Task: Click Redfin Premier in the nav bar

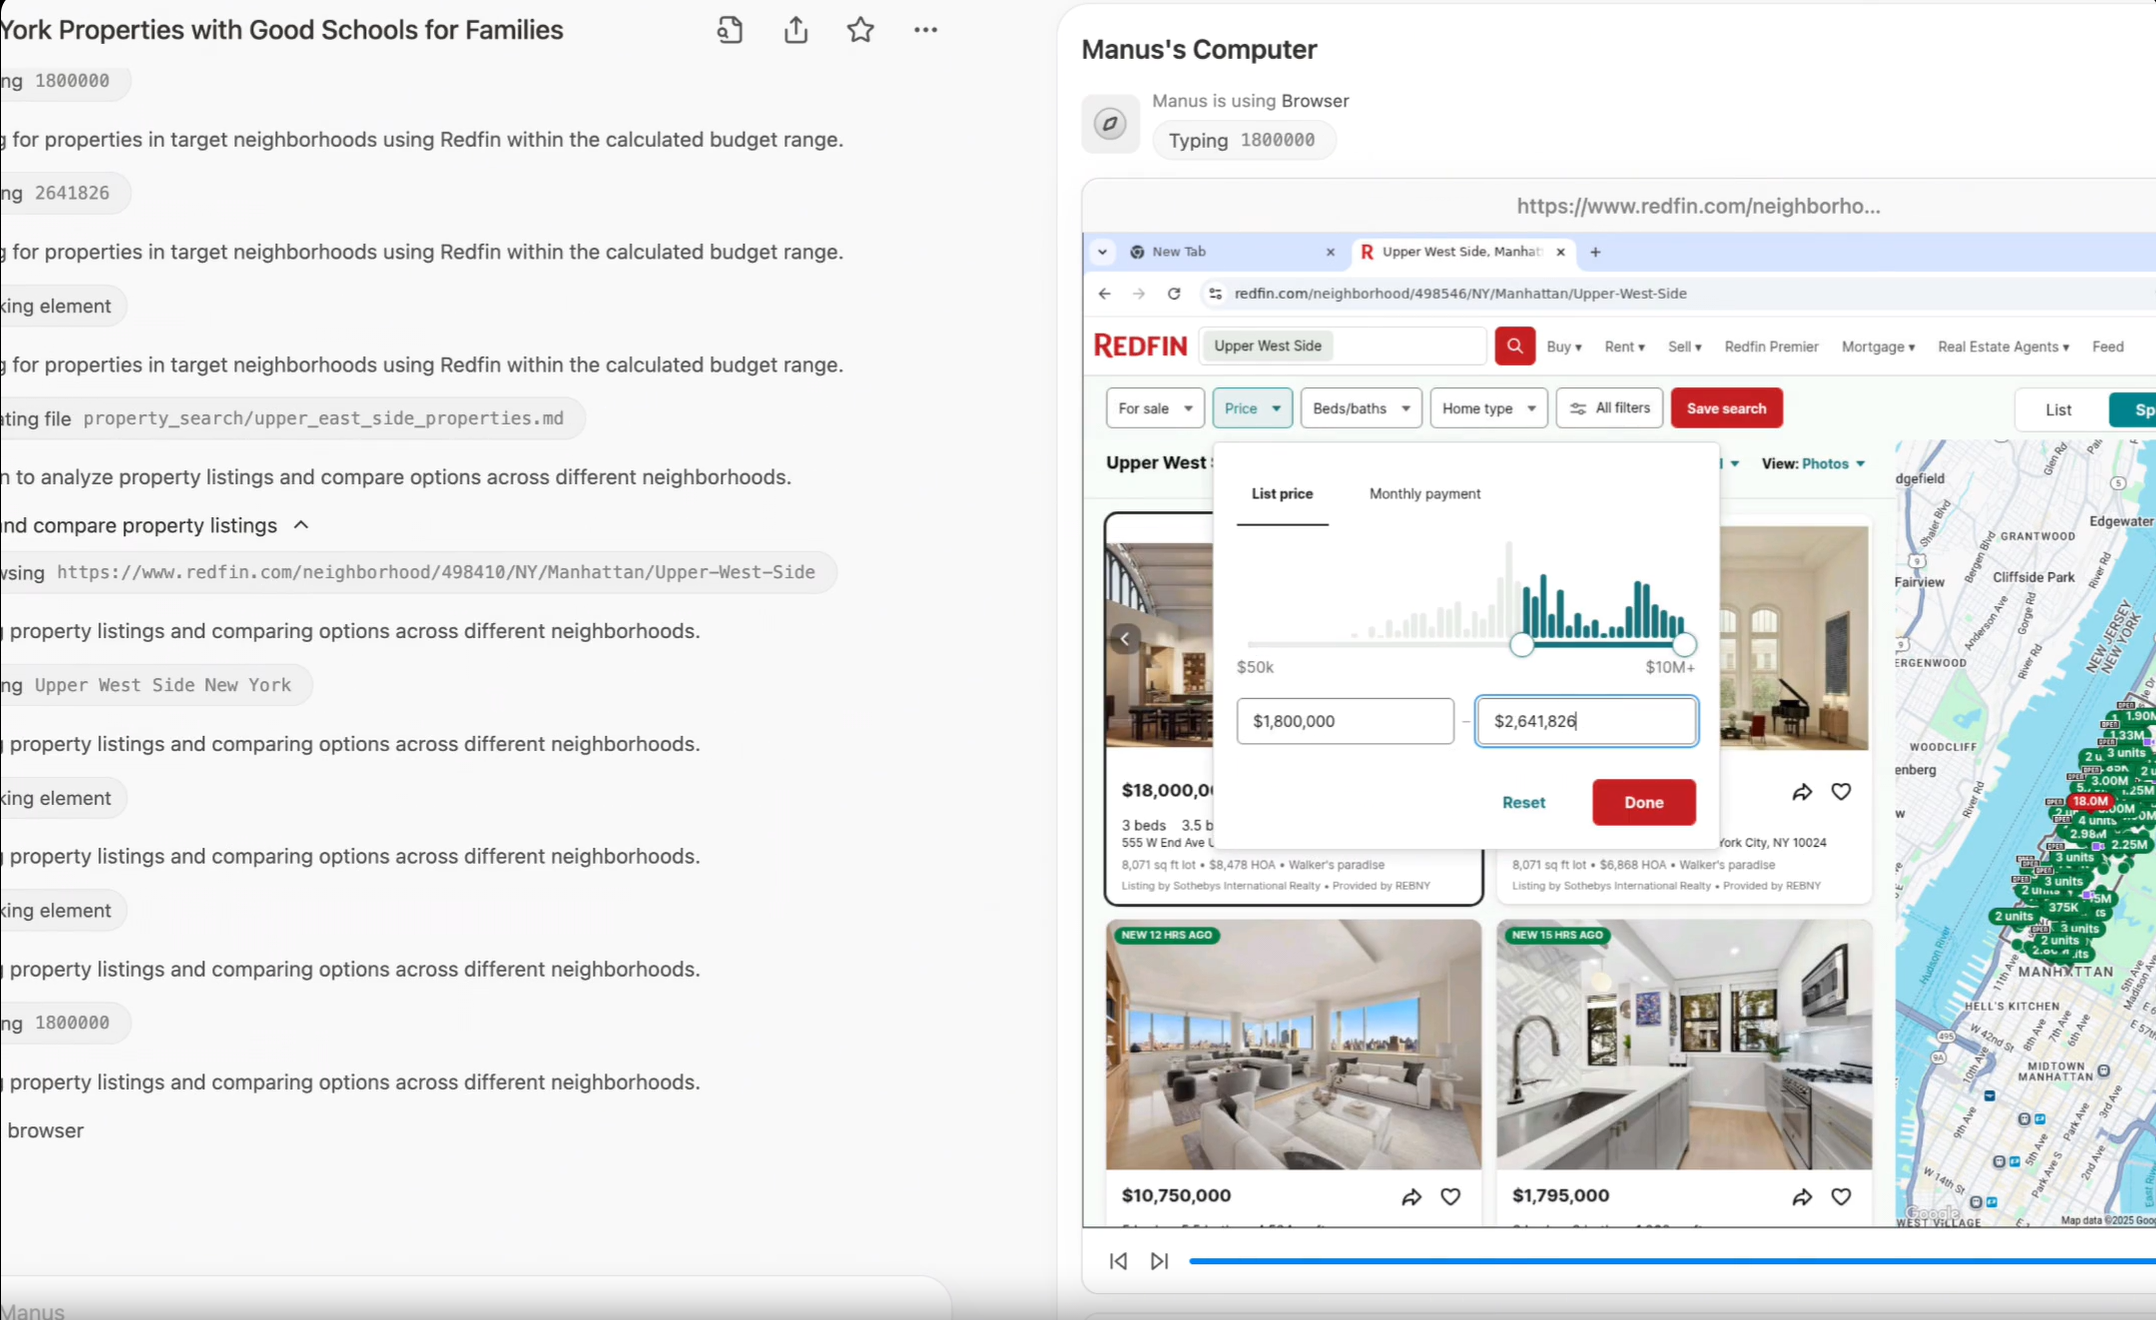Action: 1771,347
